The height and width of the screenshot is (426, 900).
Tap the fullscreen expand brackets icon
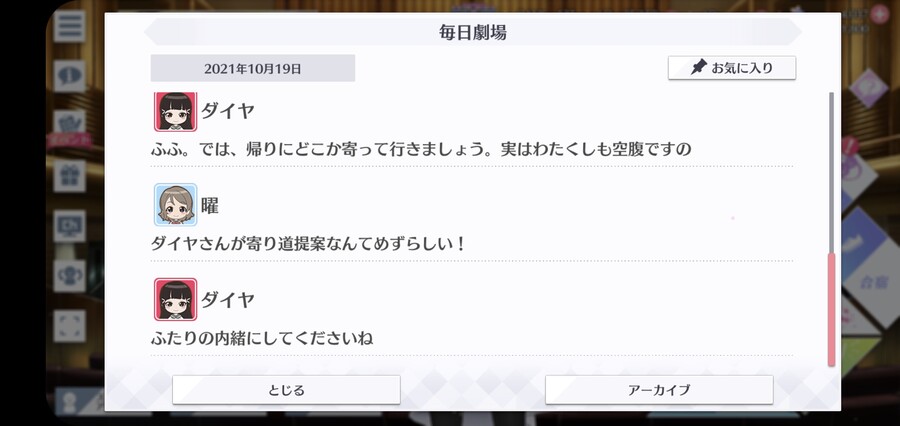tap(69, 326)
